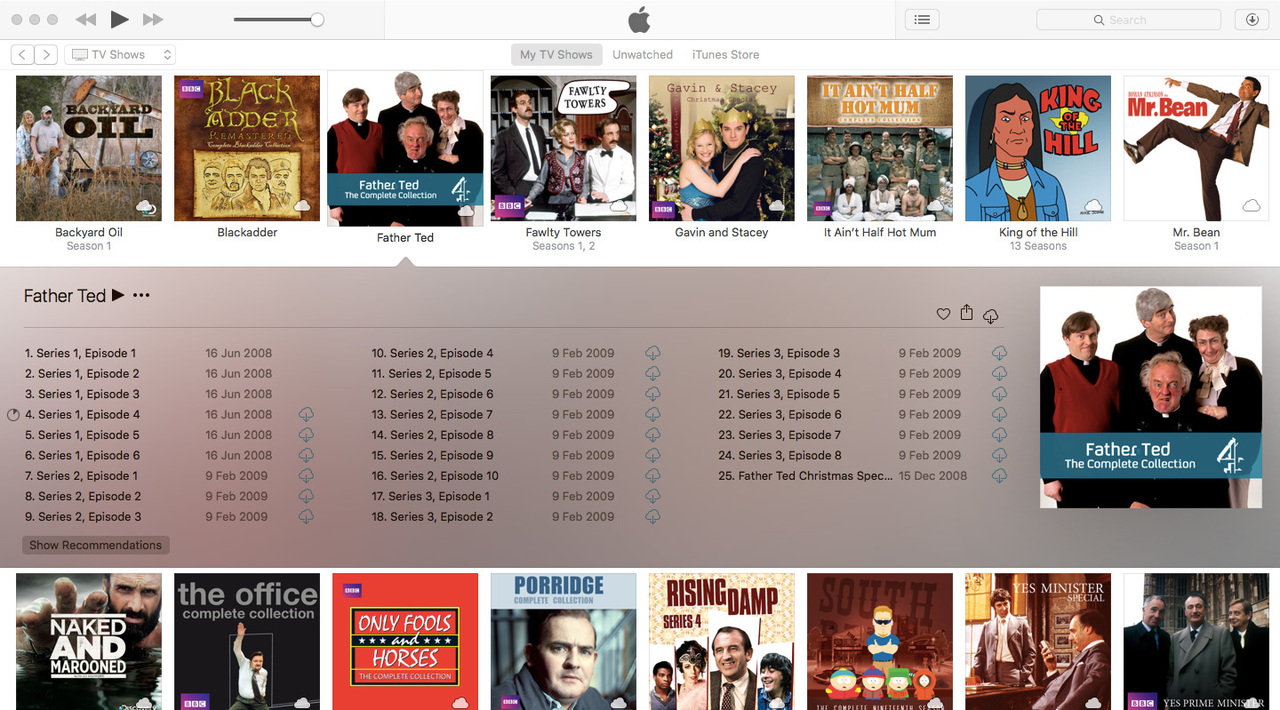Viewport: 1280px width, 710px height.
Task: Download Series 2, Episode 2 from cloud
Action: (x=306, y=496)
